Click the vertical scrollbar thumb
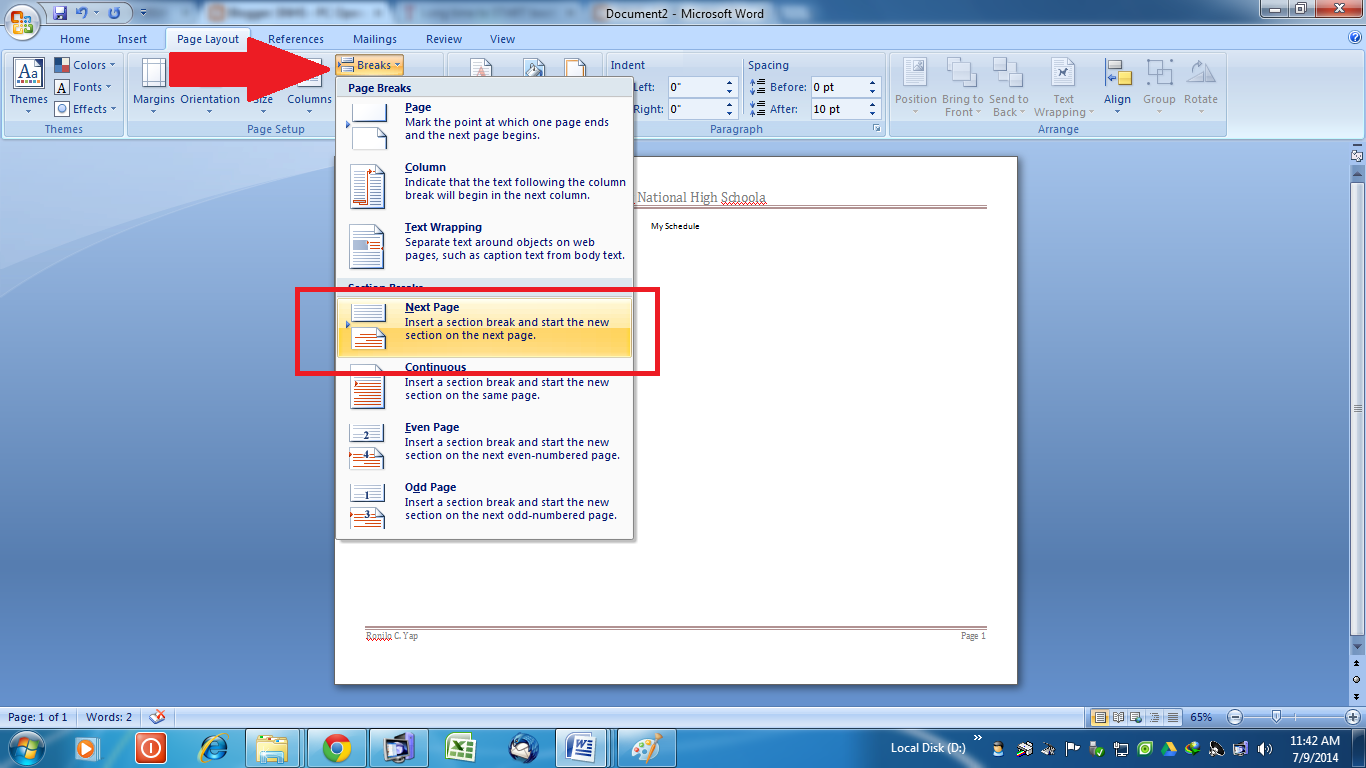This screenshot has width=1366, height=768. (x=1357, y=408)
